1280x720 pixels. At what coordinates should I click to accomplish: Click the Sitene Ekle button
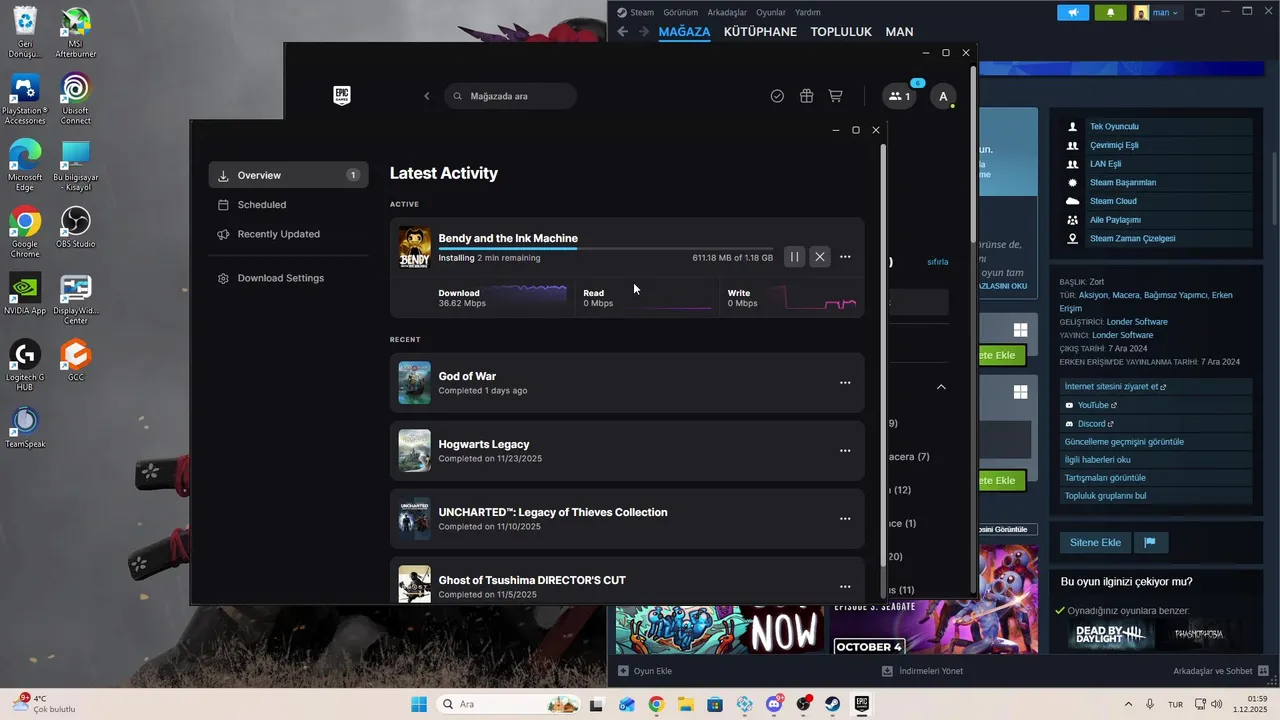[x=1096, y=542]
